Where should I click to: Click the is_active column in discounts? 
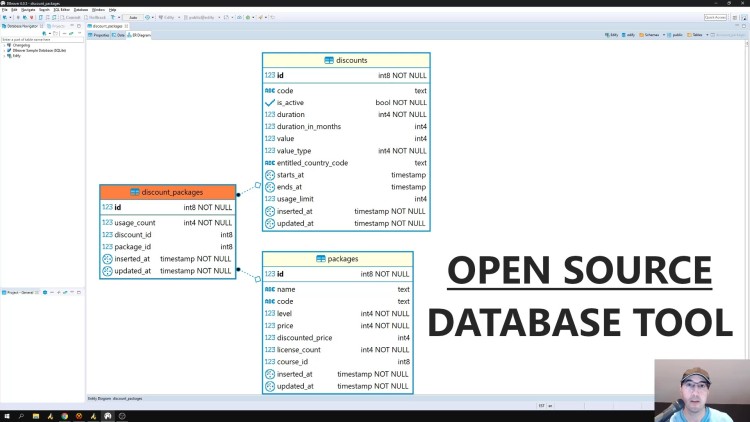click(346, 102)
